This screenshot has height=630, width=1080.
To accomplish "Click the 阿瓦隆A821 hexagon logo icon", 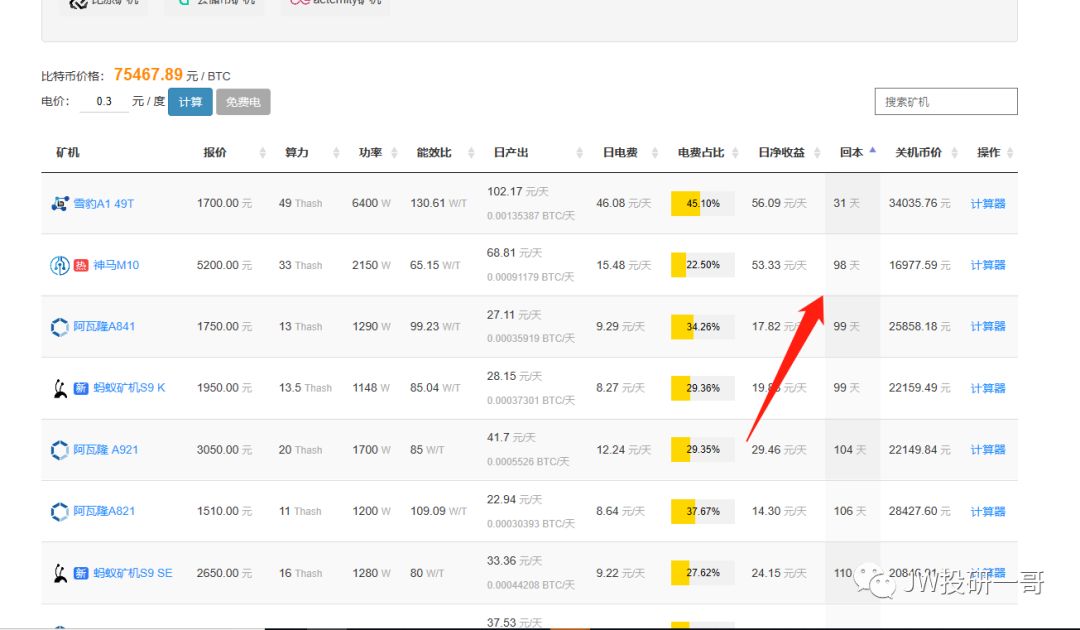I will 59,512.
